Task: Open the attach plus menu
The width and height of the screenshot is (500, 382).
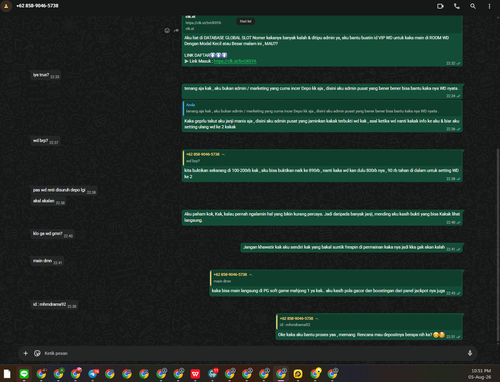Action: pos(26,353)
